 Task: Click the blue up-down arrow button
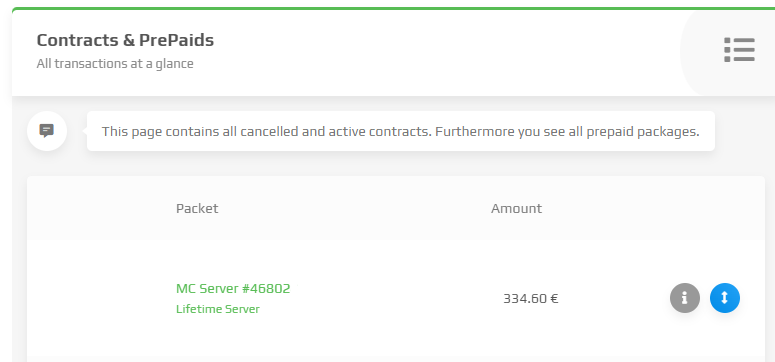pos(725,298)
